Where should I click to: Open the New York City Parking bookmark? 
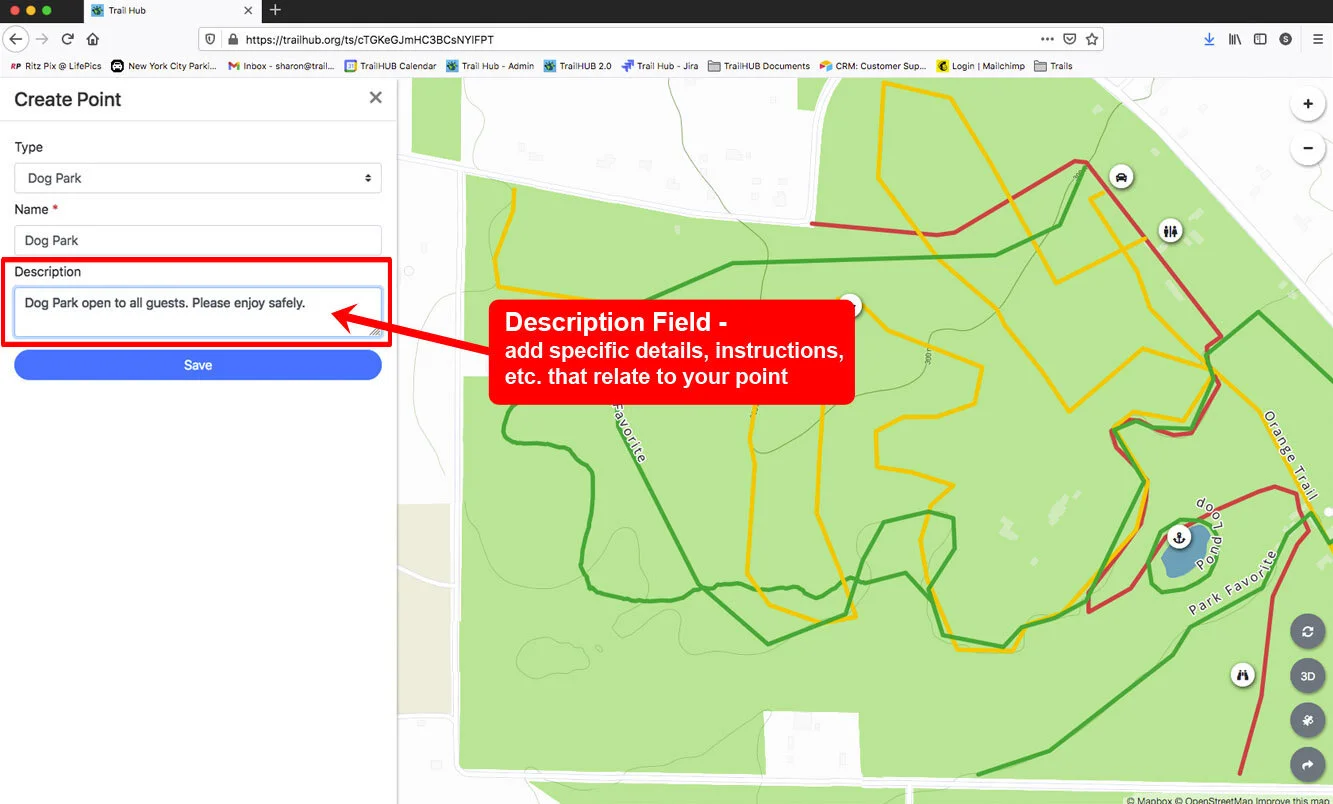(164, 66)
